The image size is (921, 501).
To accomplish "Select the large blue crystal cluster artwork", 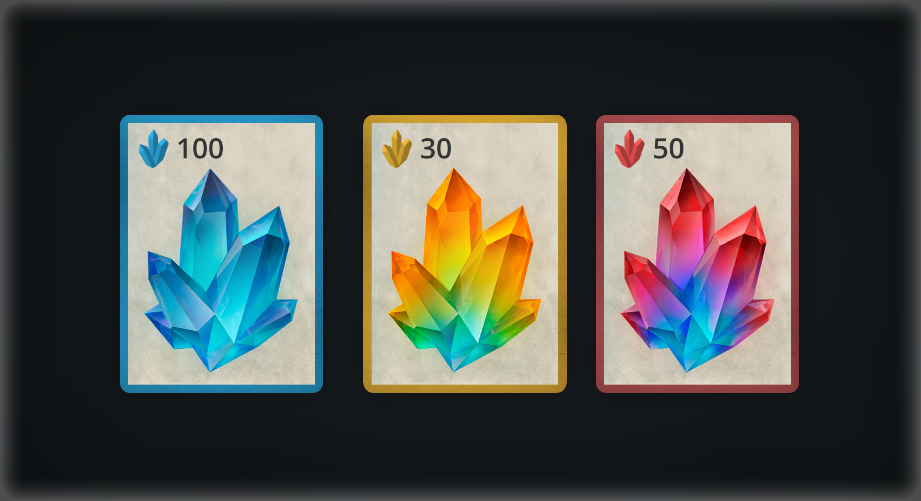I will tap(221, 270).
